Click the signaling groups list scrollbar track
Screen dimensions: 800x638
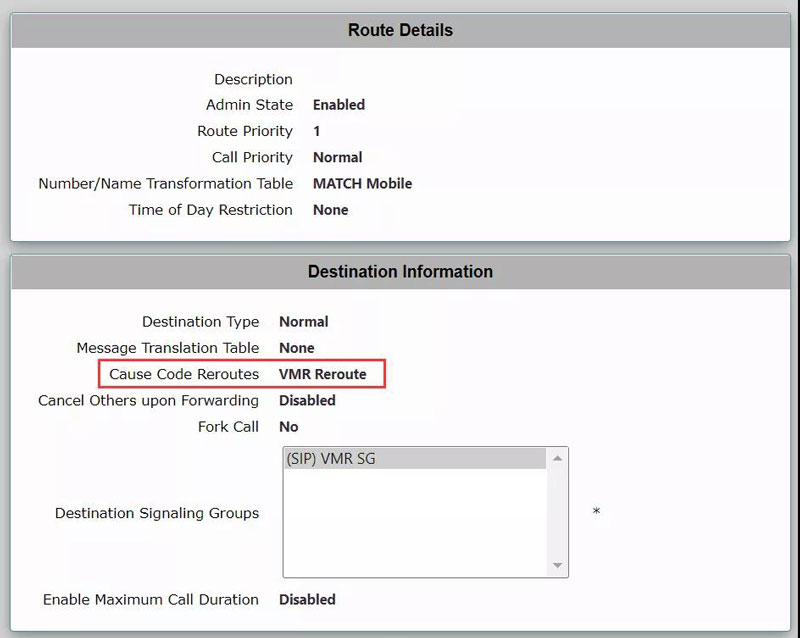[x=558, y=512]
